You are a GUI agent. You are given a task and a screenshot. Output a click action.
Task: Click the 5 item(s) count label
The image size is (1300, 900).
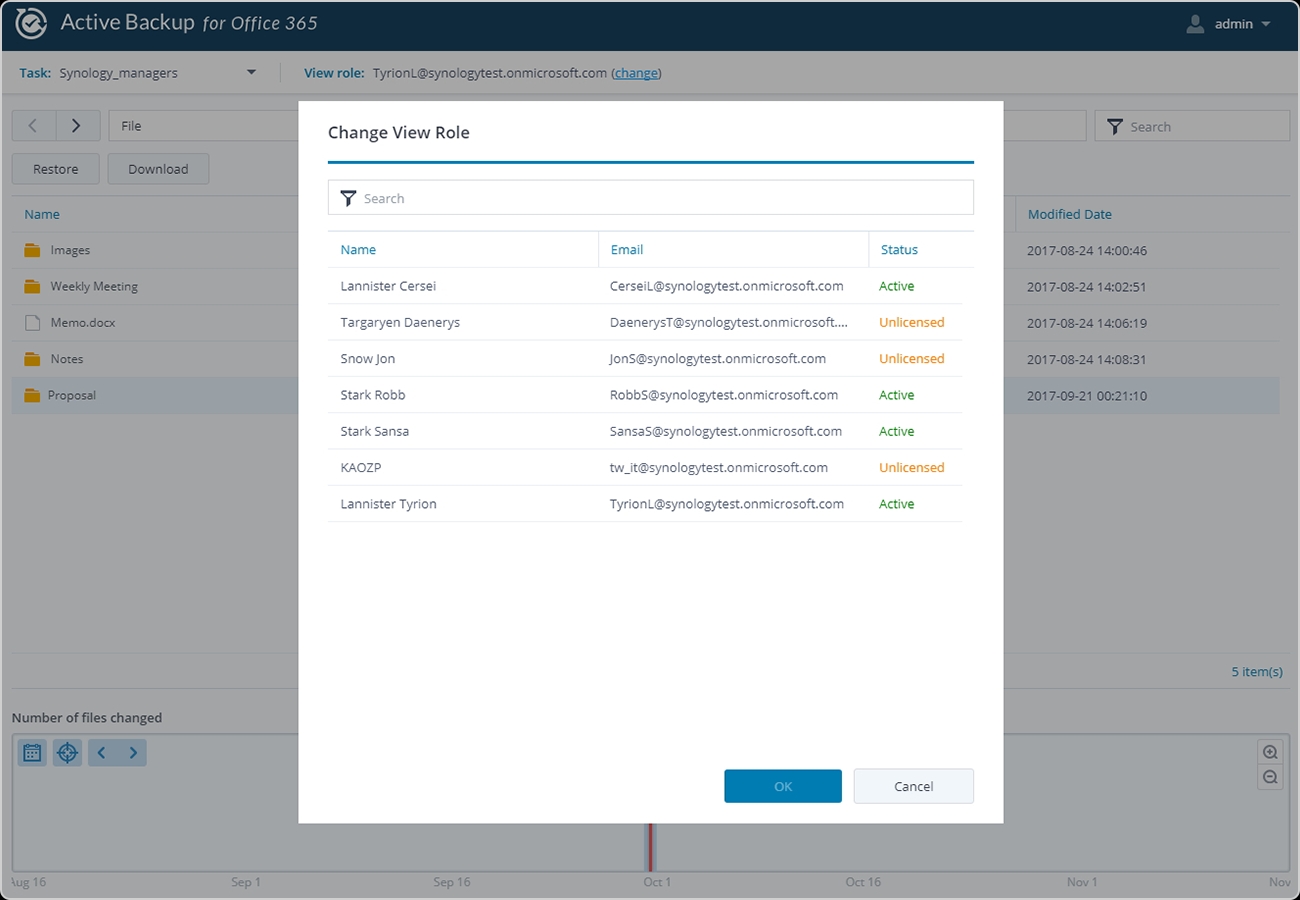coord(1257,672)
